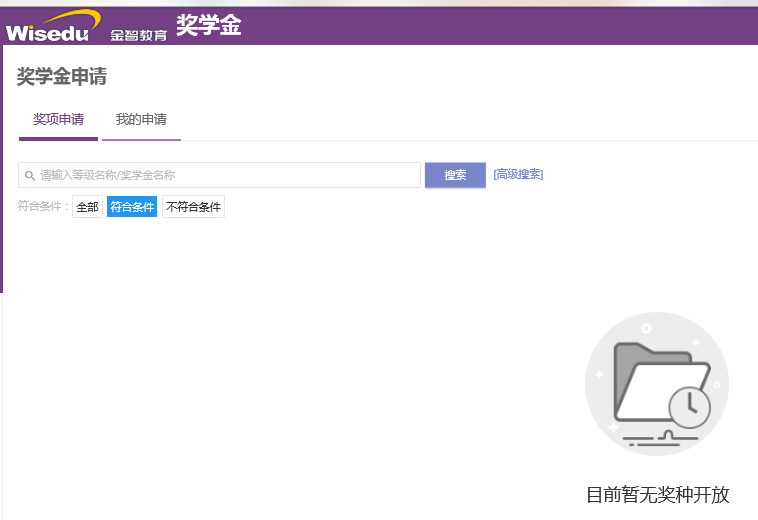
Task: Switch to the 我的申请 tab
Action: pos(141,119)
